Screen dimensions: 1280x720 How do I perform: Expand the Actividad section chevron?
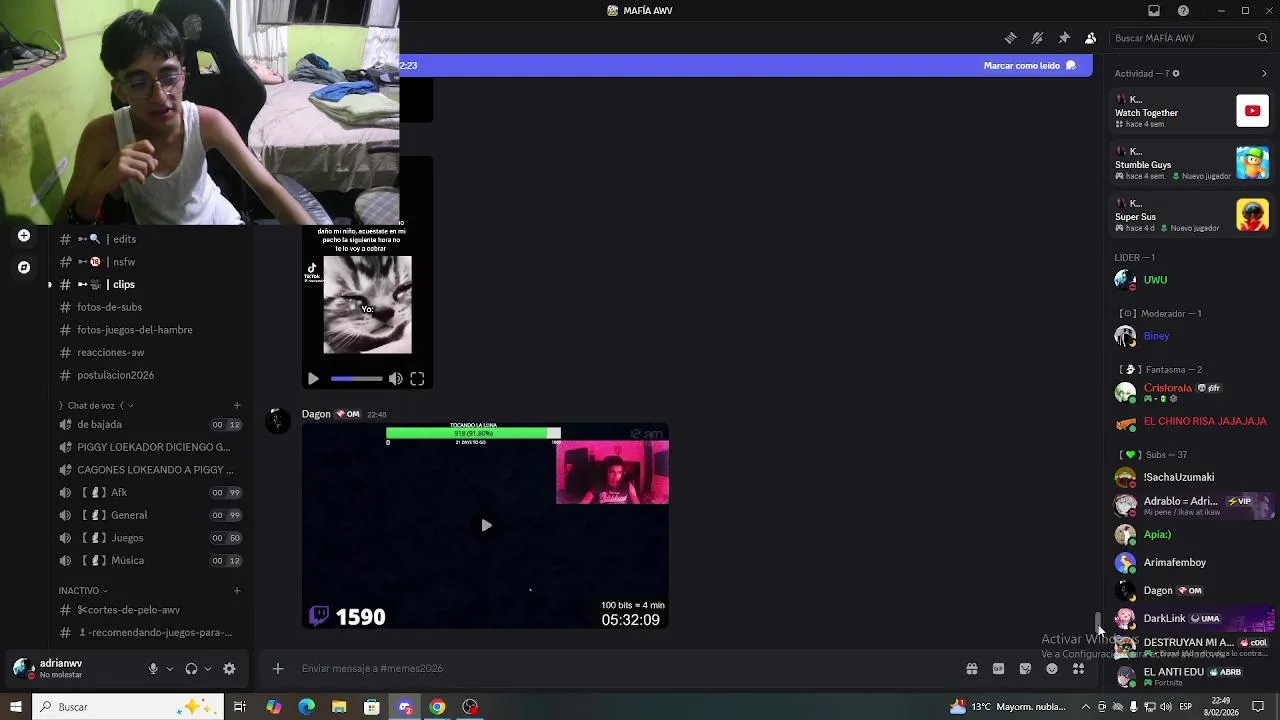coord(1264,73)
